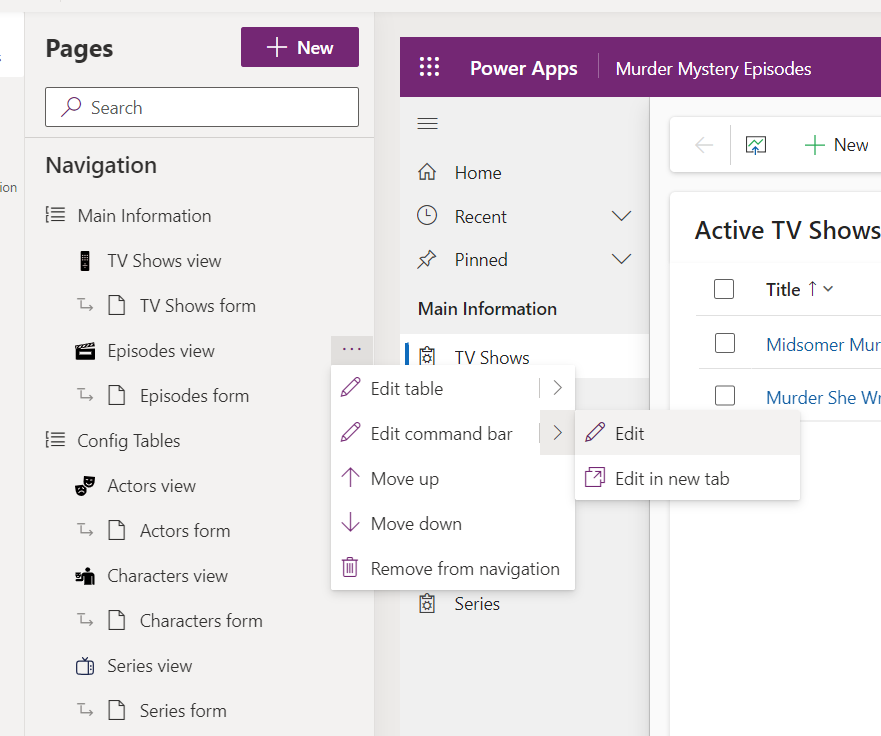Choose Edit command bar from the menu

click(435, 433)
